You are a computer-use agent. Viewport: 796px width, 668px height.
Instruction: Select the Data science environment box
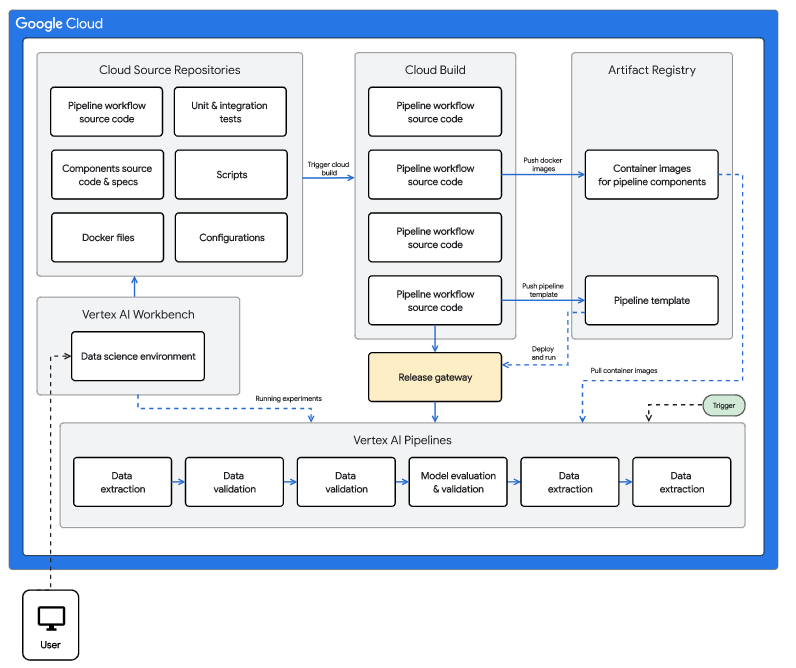[x=138, y=356]
